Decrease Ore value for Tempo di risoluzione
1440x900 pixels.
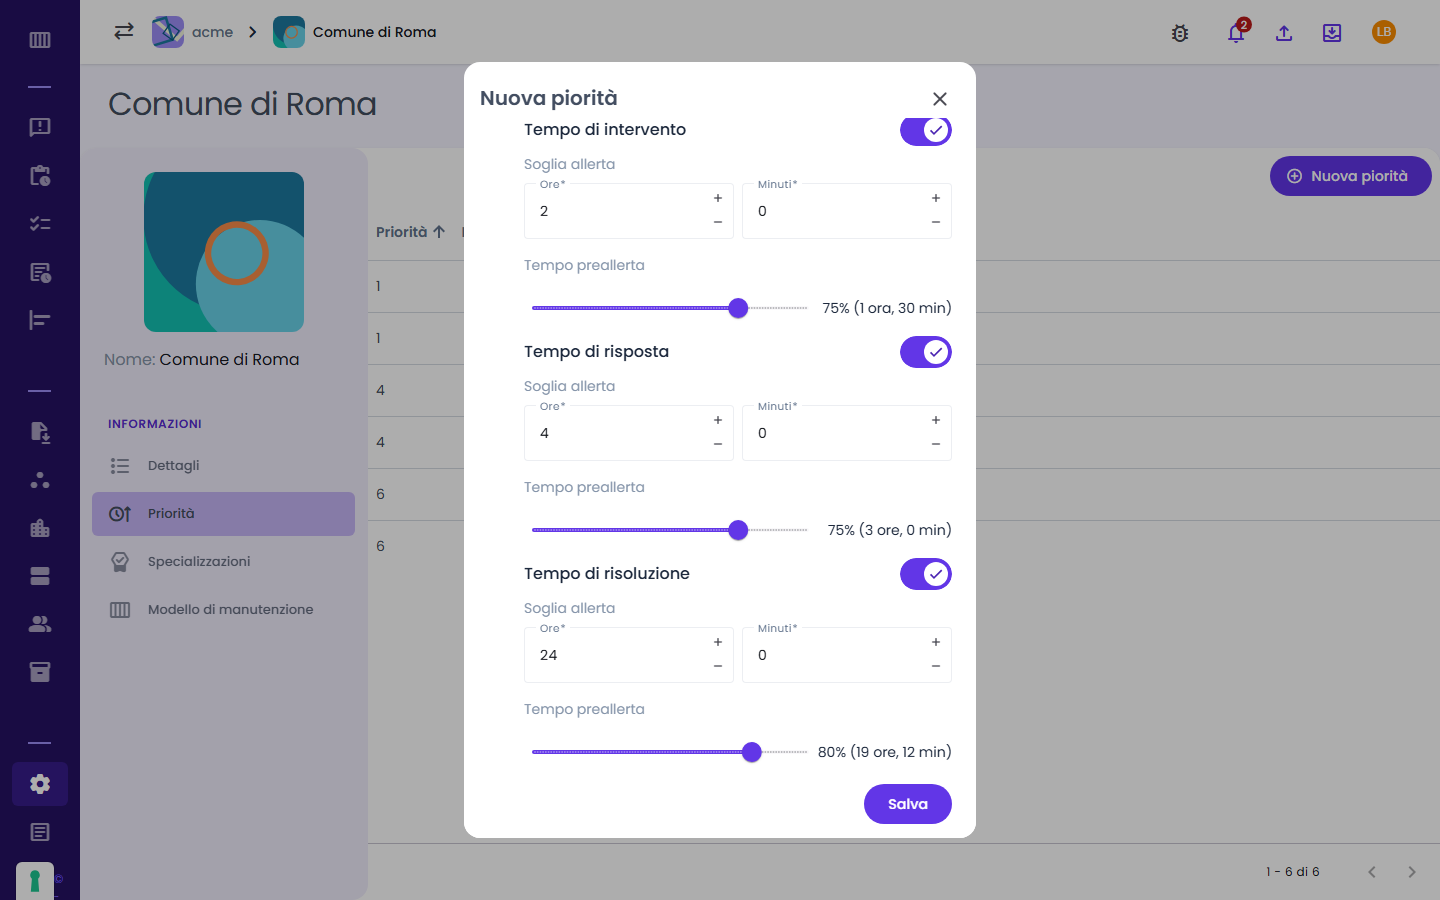(x=718, y=666)
